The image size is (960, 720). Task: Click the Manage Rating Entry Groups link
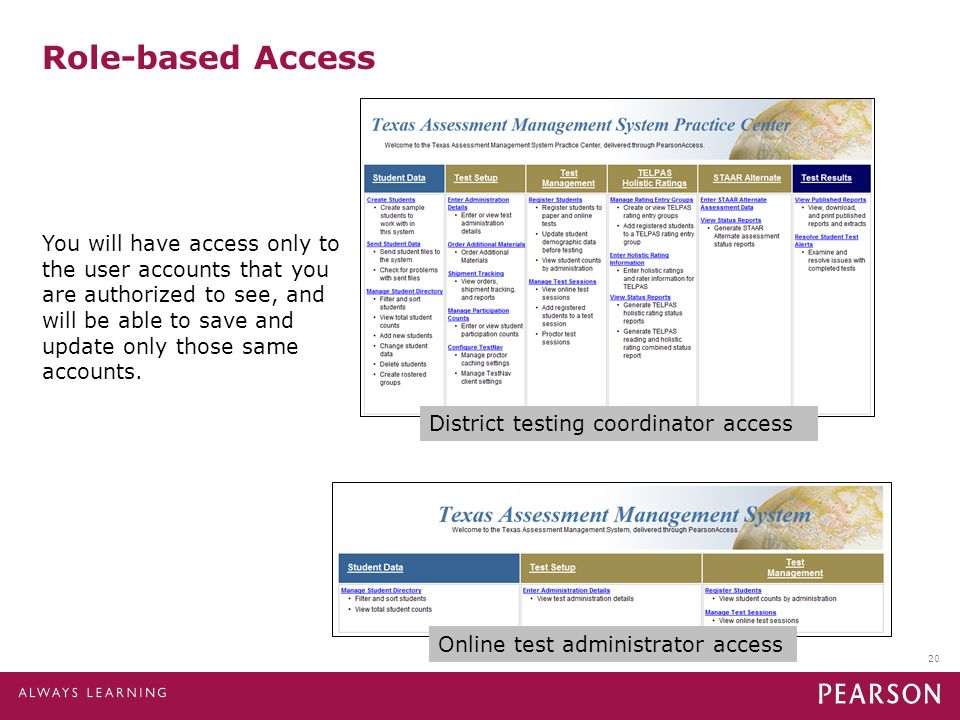point(651,200)
